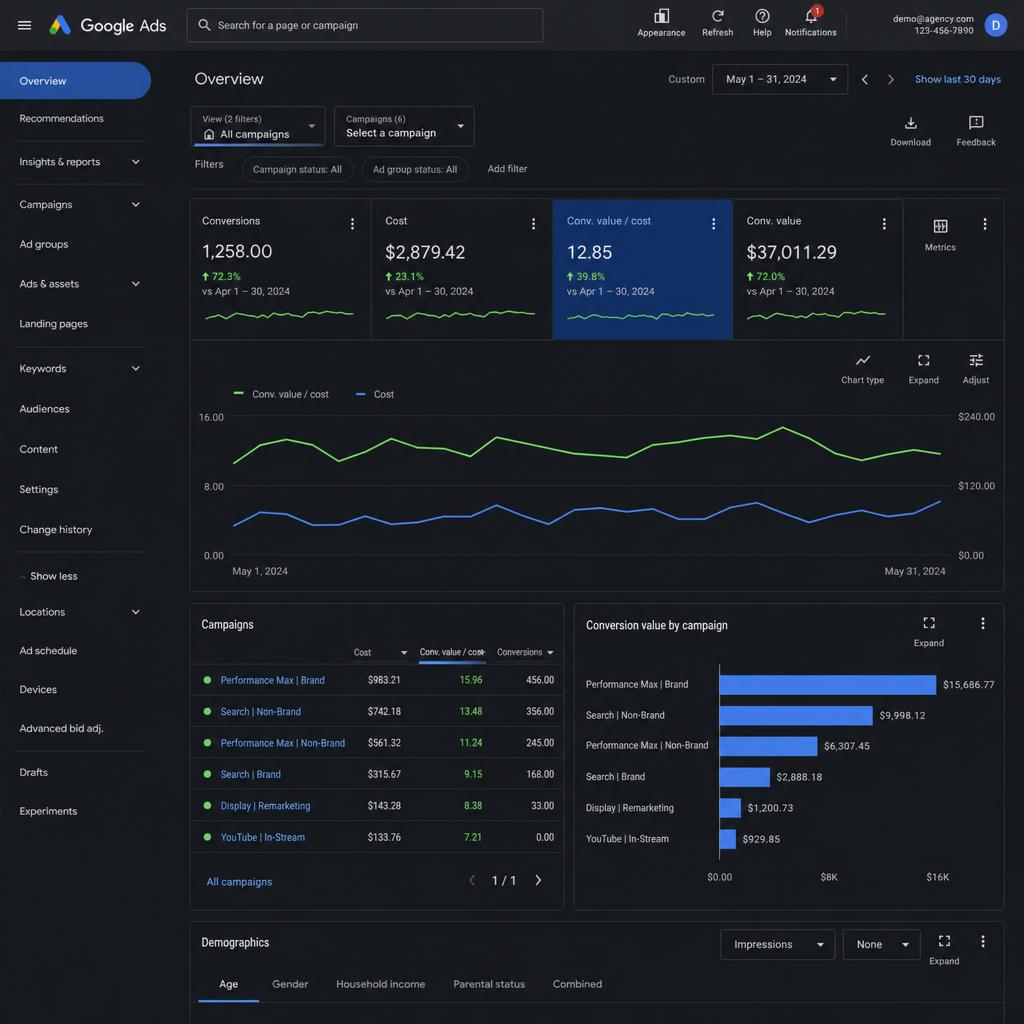Open Ad schedule in the sidebar
Screen dimensions: 1024x1024
click(x=48, y=650)
